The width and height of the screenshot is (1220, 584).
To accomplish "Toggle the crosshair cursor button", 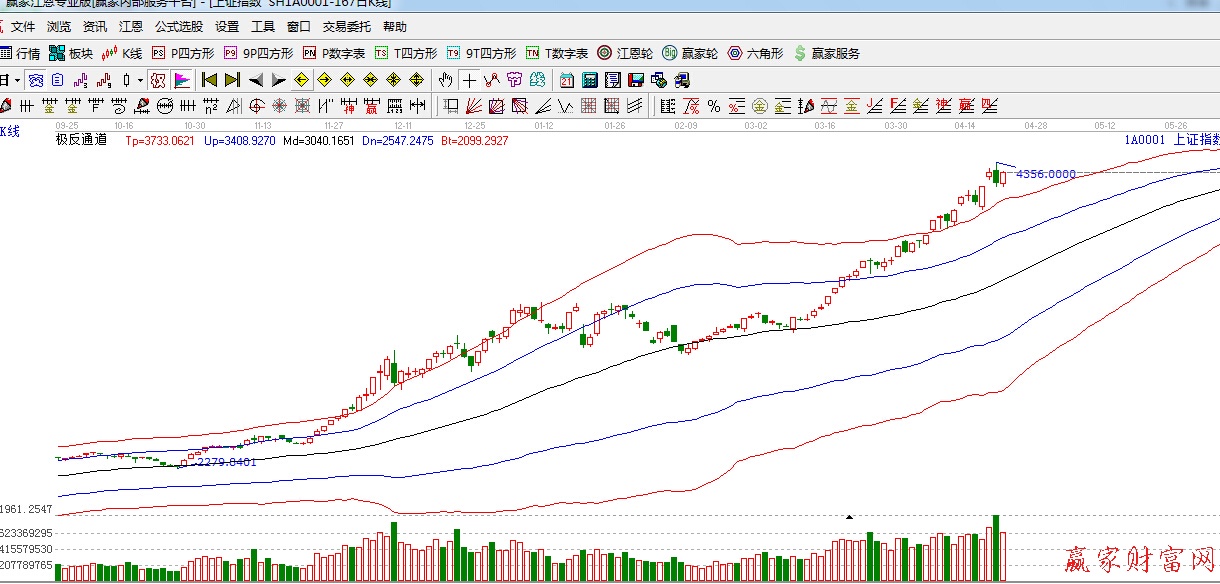I will (468, 80).
